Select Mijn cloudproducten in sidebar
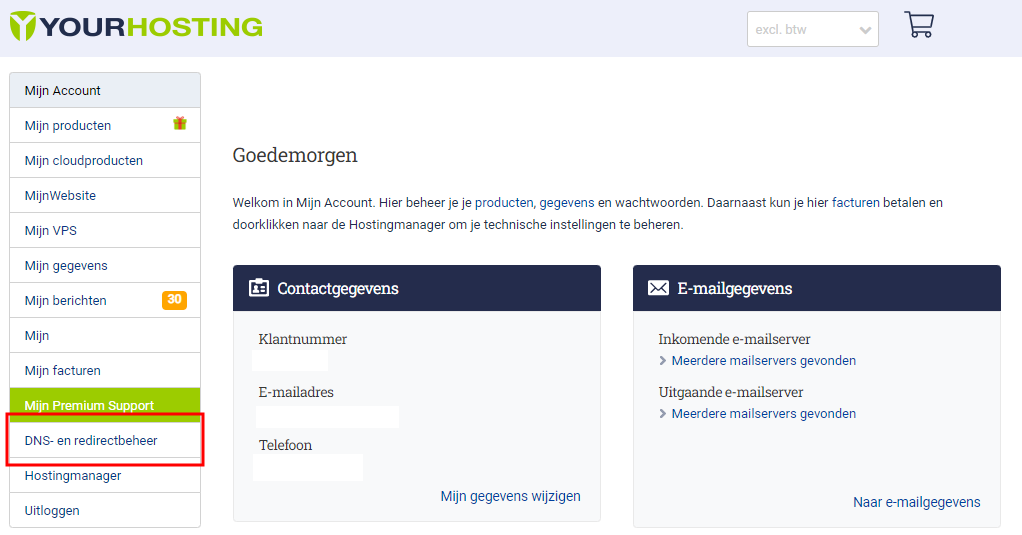Image resolution: width=1022 pixels, height=535 pixels. (x=84, y=161)
